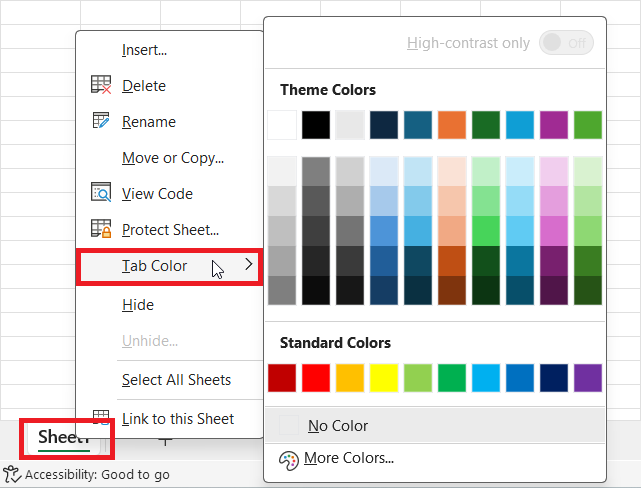The width and height of the screenshot is (641, 488).
Task: Open More Colors... dialog
Action: (349, 459)
